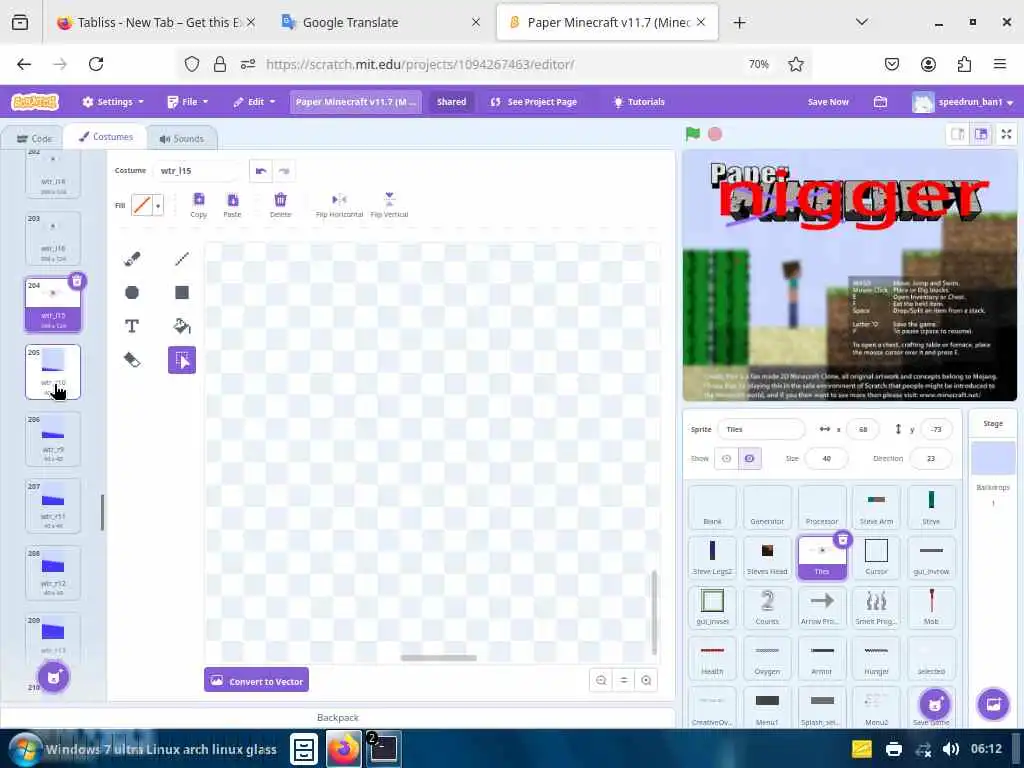This screenshot has height=768, width=1024.
Task: Click See Project Page button
Action: pyautogui.click(x=534, y=102)
